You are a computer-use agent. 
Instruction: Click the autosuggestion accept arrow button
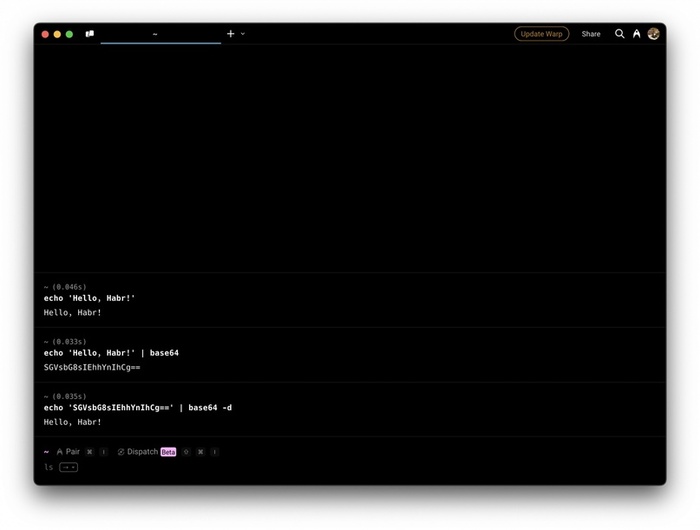click(68, 467)
